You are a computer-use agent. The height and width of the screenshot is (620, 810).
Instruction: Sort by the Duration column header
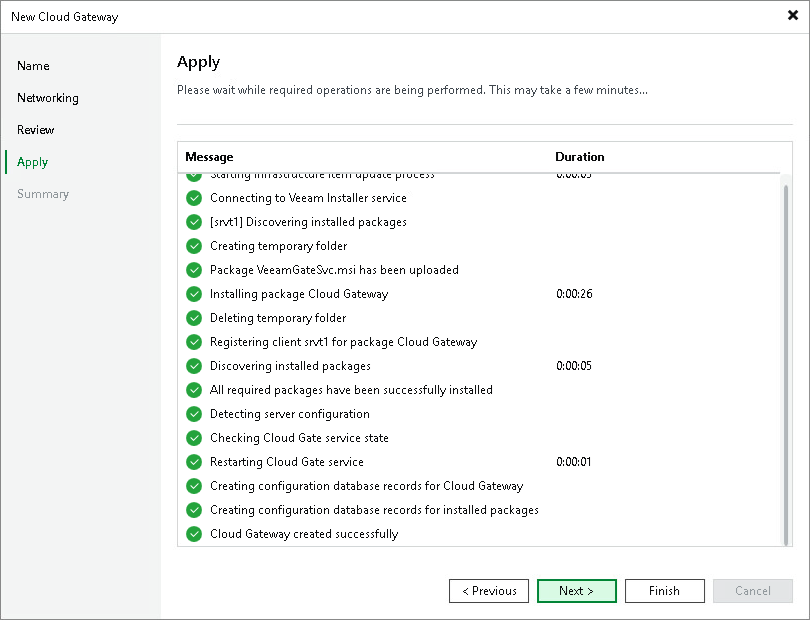580,157
